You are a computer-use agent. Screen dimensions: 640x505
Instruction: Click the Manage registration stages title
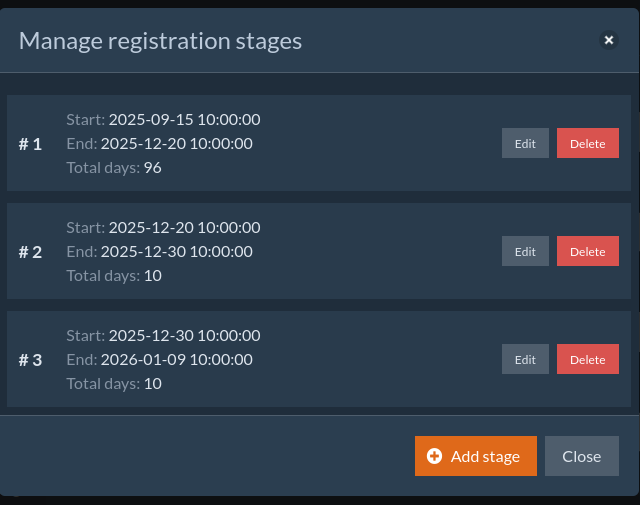(x=160, y=41)
